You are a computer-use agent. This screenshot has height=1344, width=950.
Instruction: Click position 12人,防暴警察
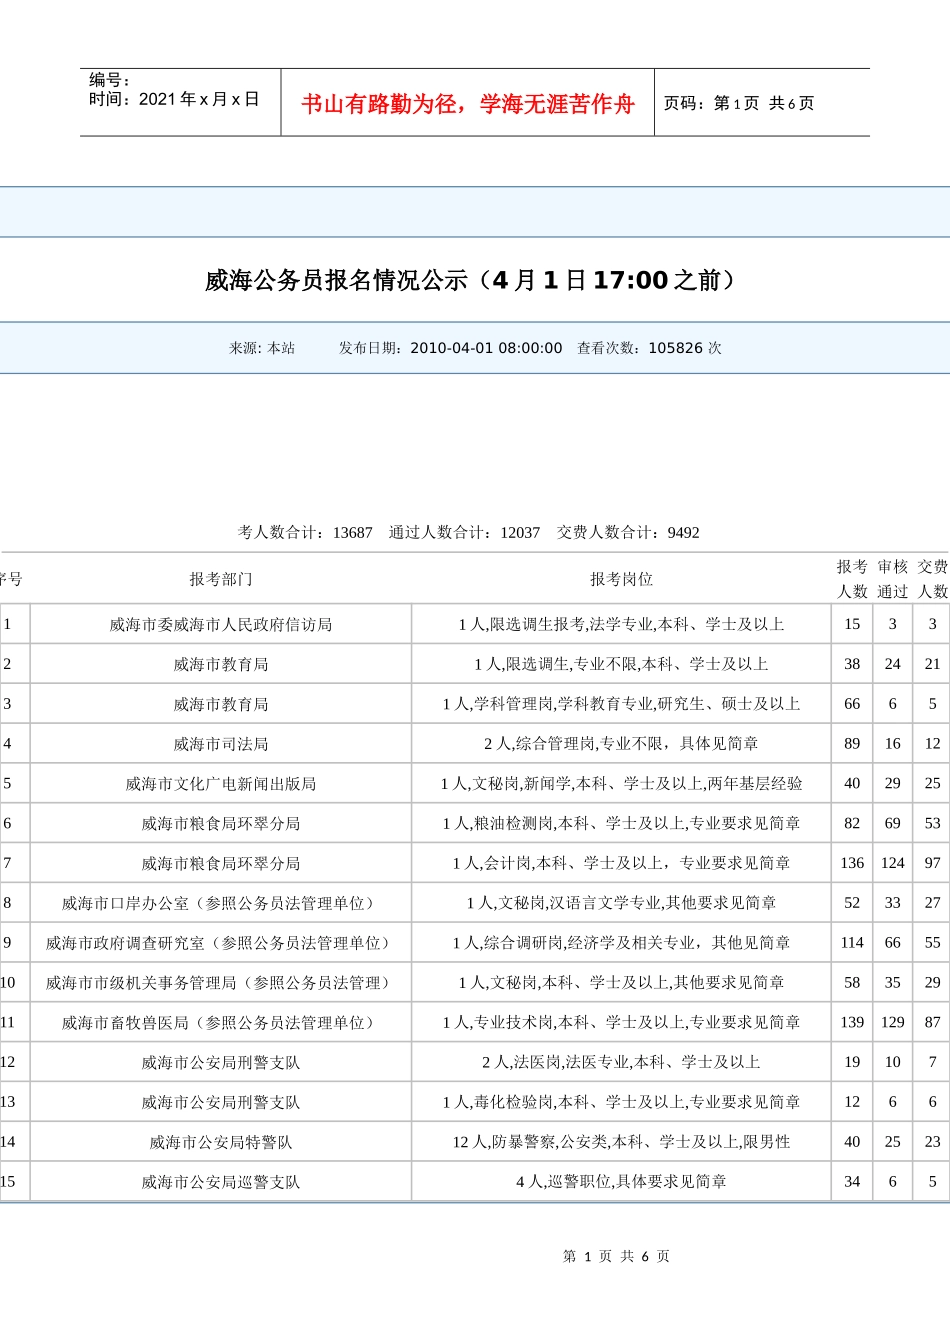(x=621, y=1142)
